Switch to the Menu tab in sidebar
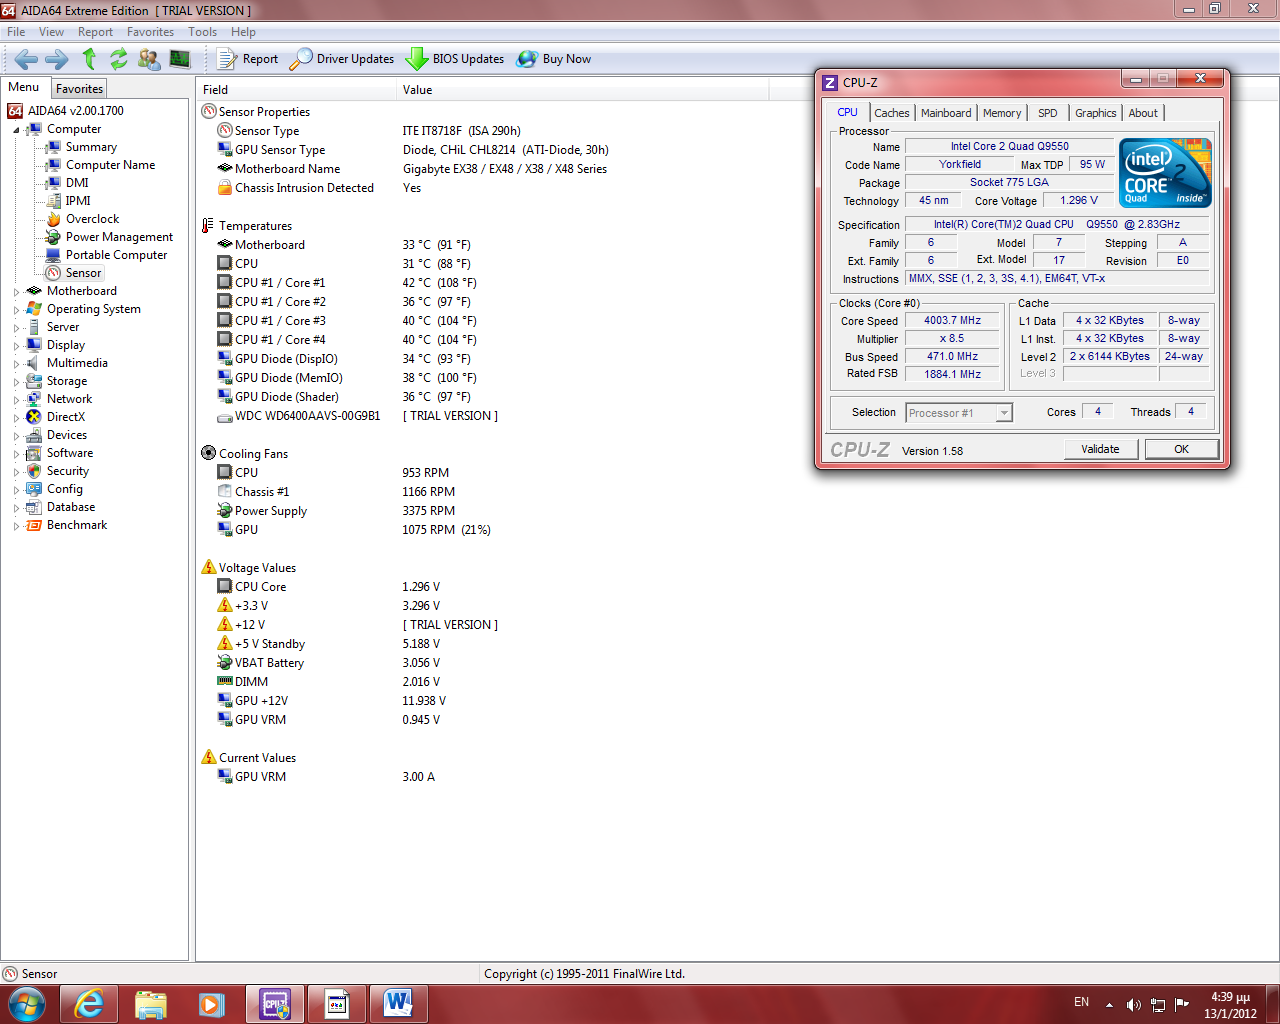This screenshot has height=1024, width=1280. pos(24,87)
